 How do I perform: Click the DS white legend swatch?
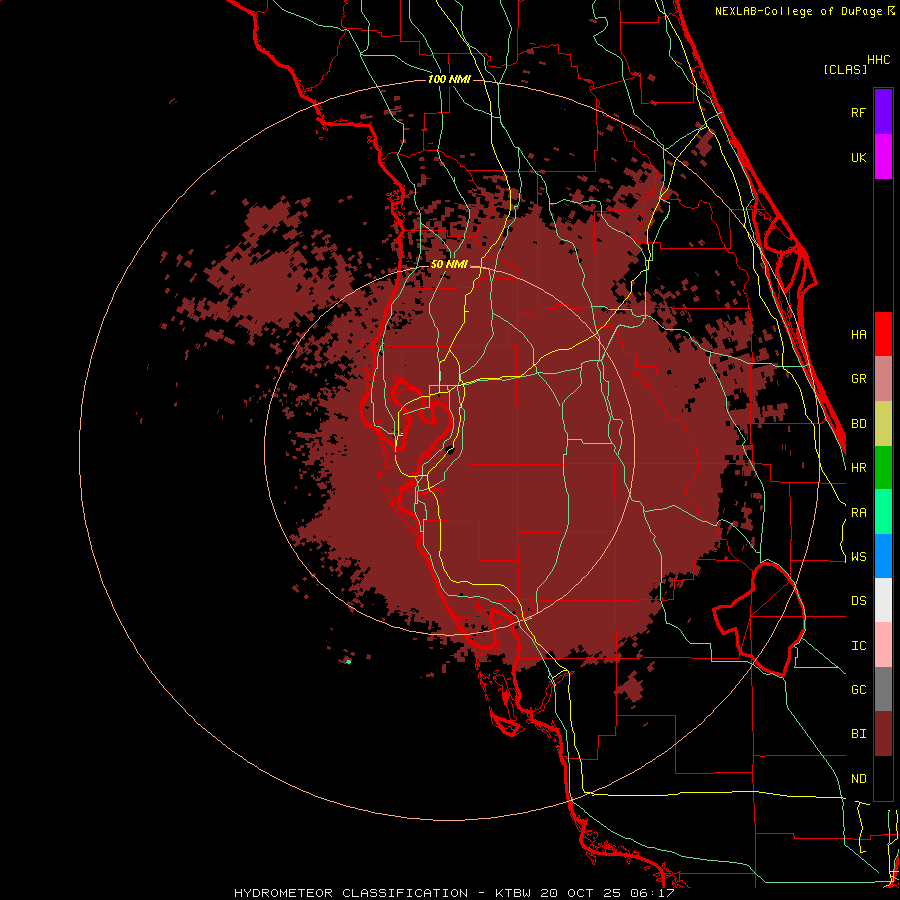883,600
